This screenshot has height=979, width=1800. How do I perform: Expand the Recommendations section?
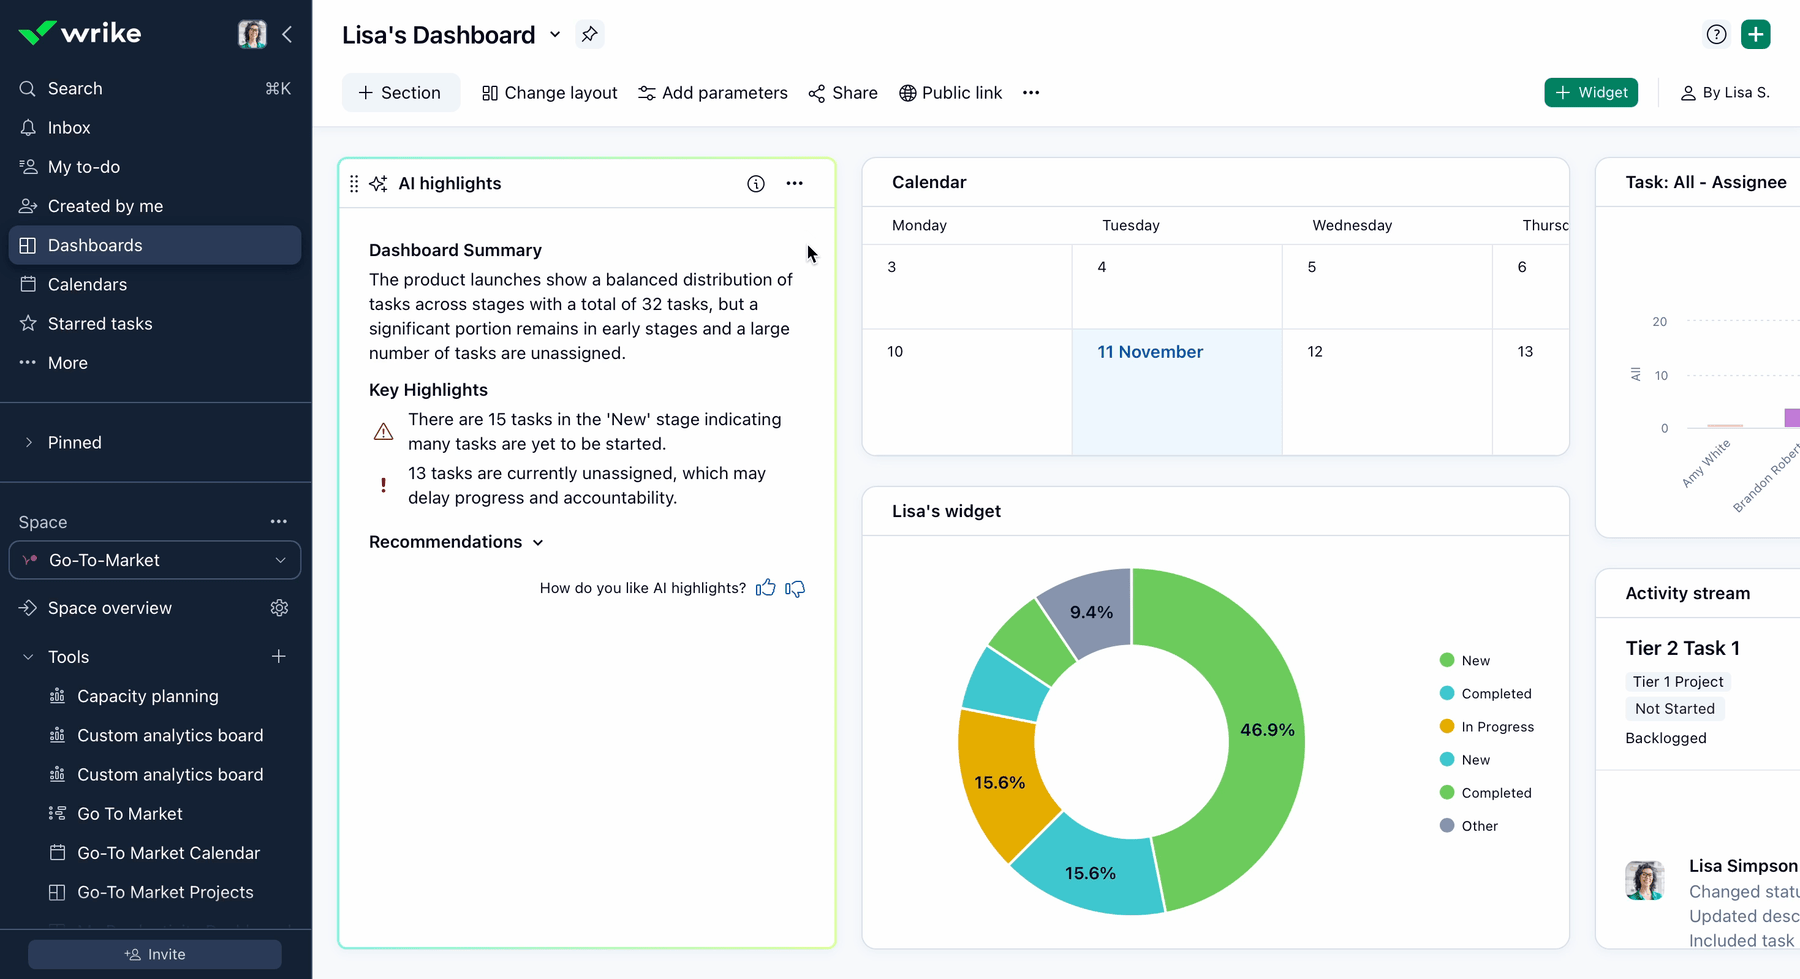pyautogui.click(x=456, y=542)
